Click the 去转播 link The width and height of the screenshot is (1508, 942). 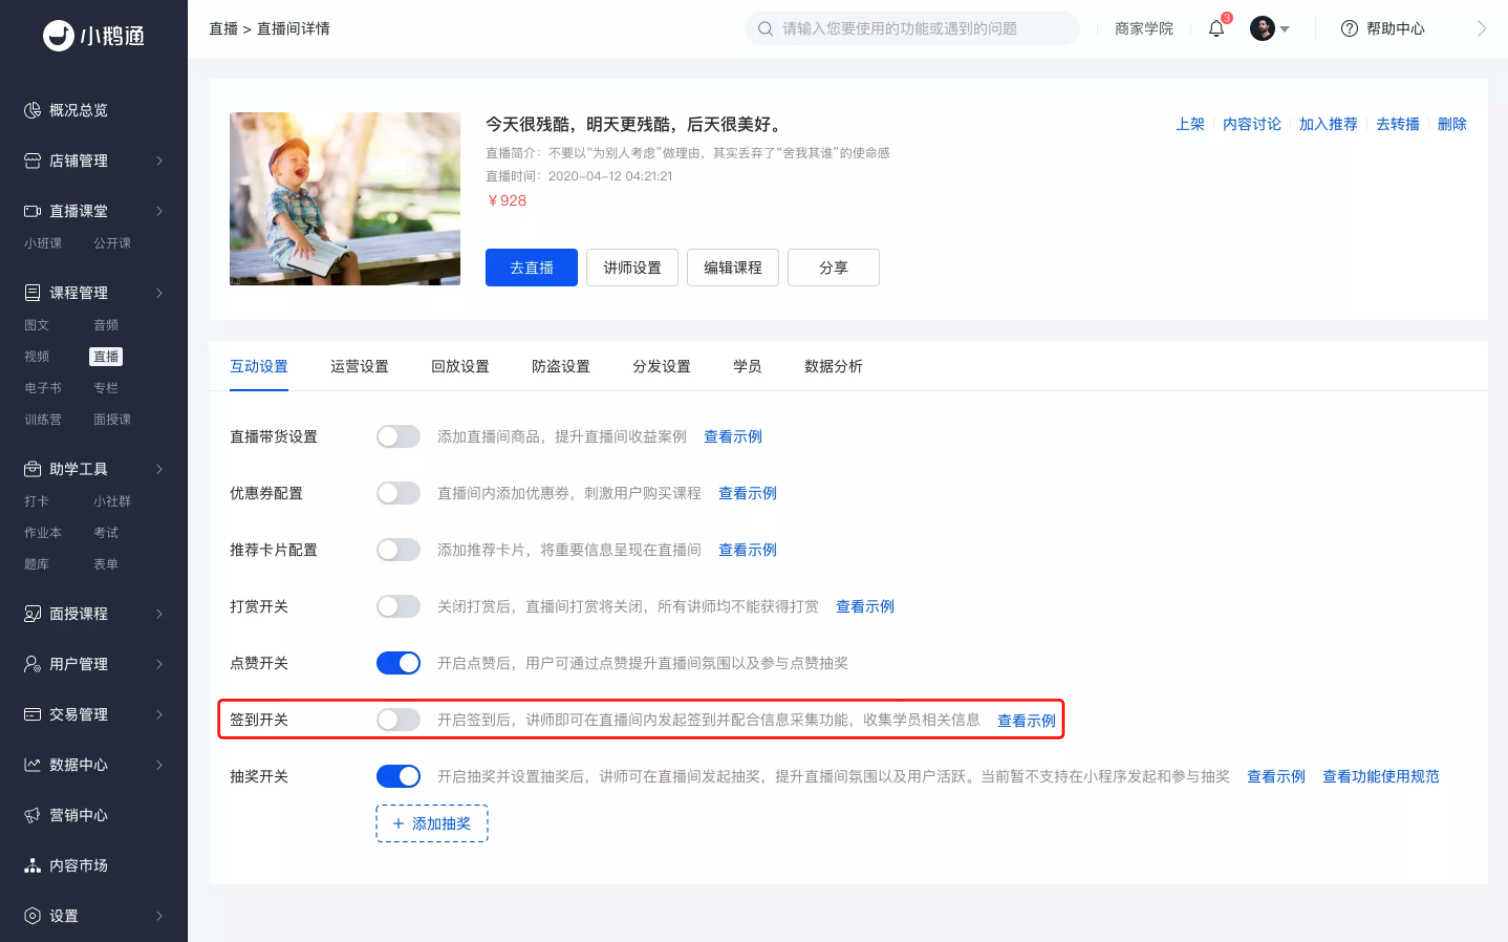[x=1398, y=124]
